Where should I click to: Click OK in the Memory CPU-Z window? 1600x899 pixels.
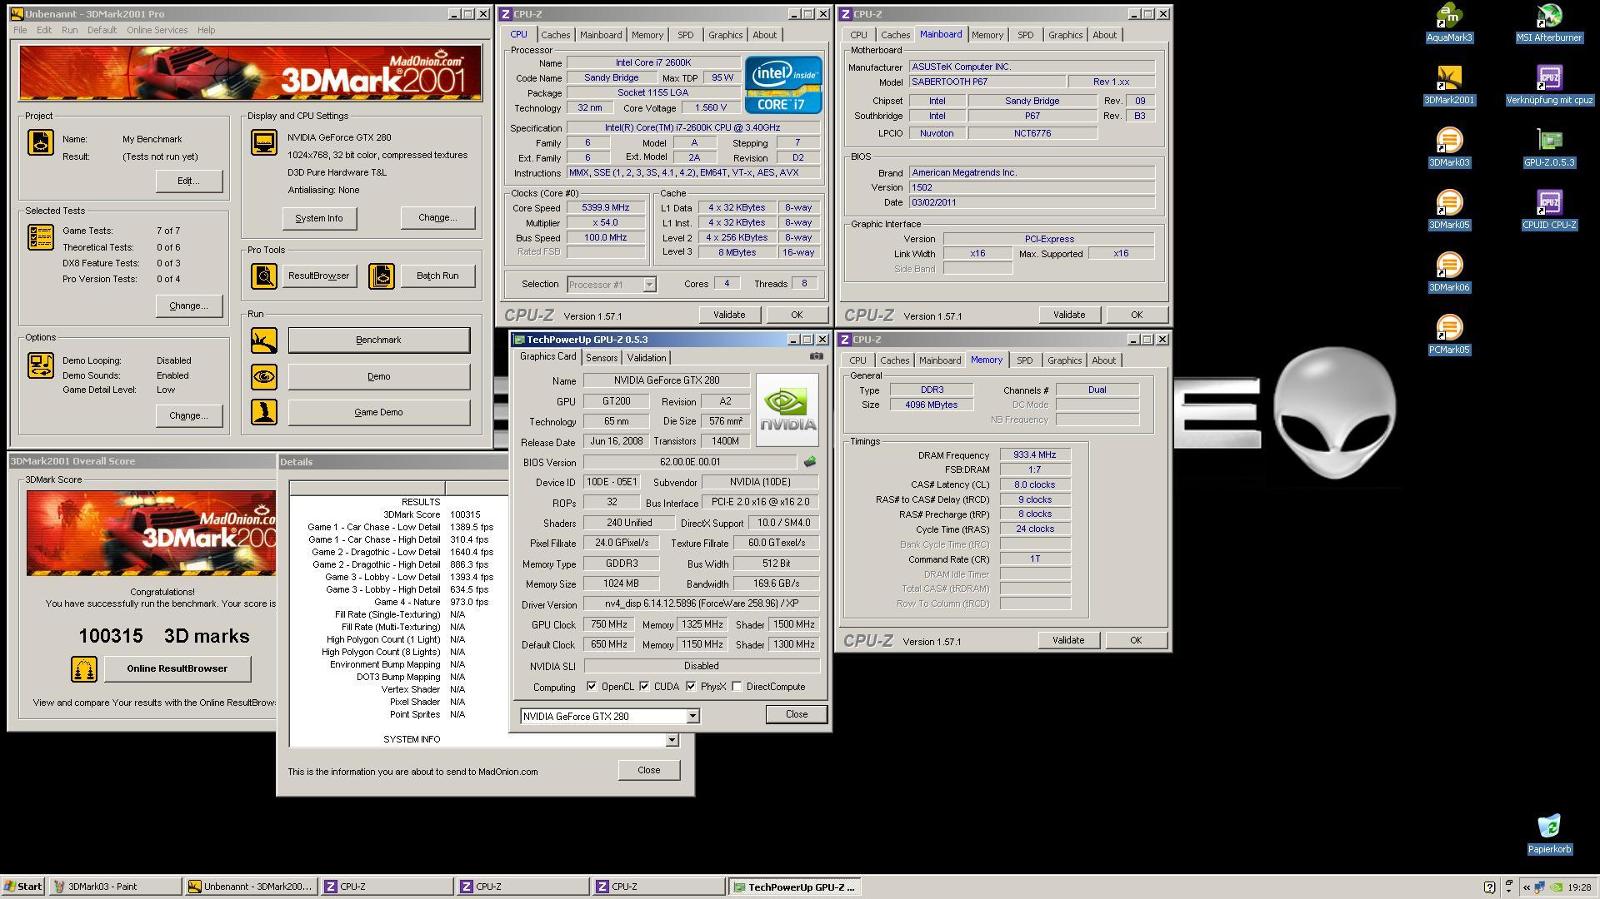pyautogui.click(x=1136, y=640)
